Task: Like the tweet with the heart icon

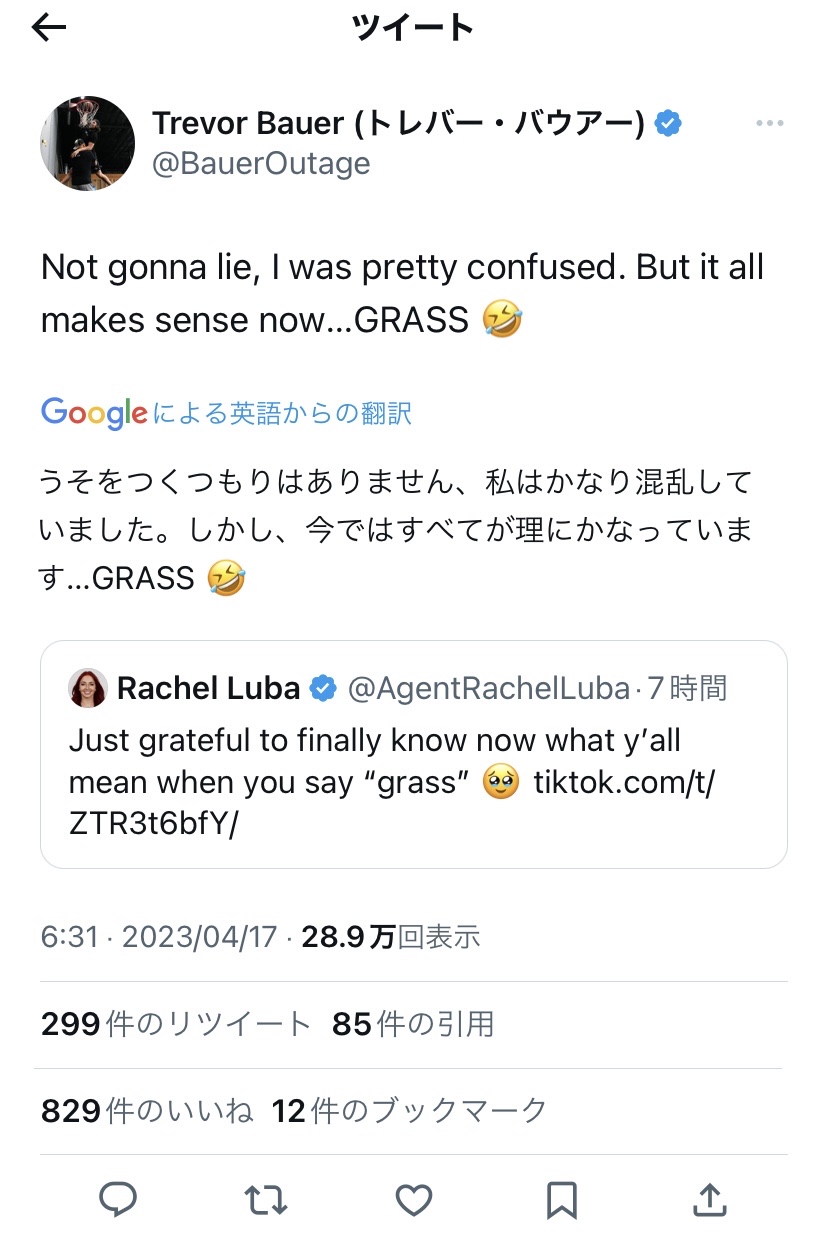Action: (413, 1198)
